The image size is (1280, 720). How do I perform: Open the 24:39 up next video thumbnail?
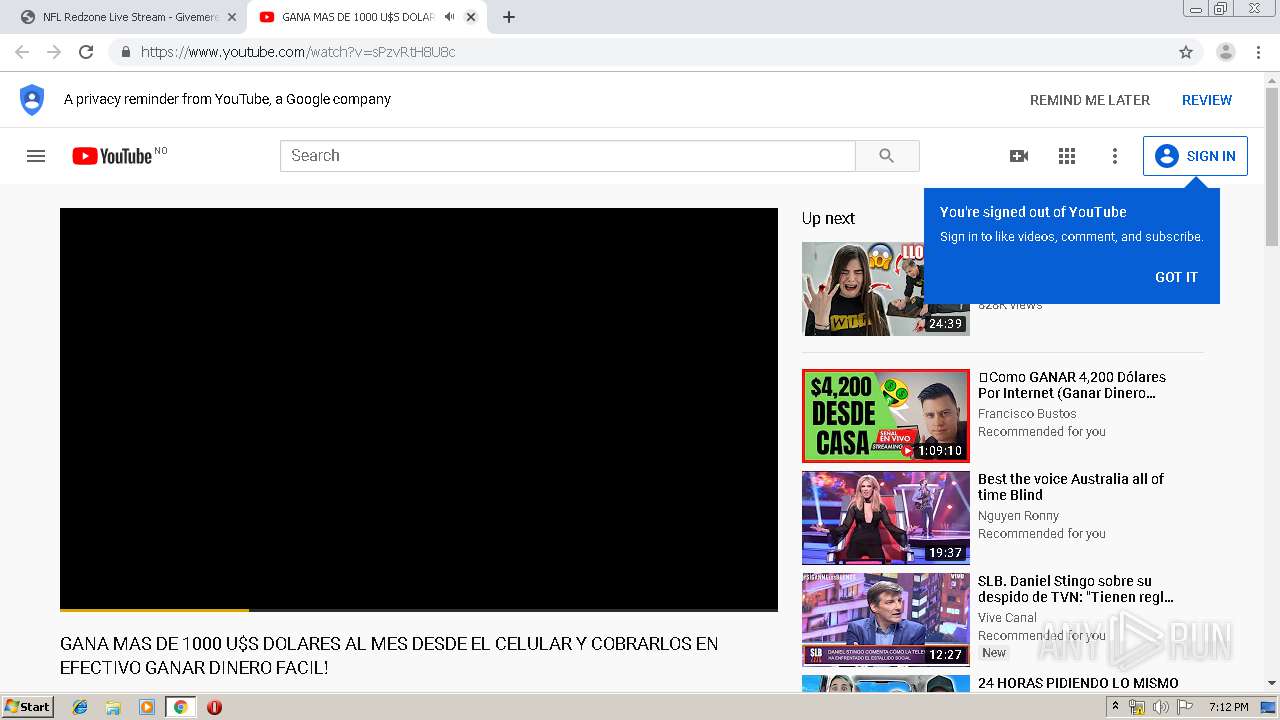[886, 289]
